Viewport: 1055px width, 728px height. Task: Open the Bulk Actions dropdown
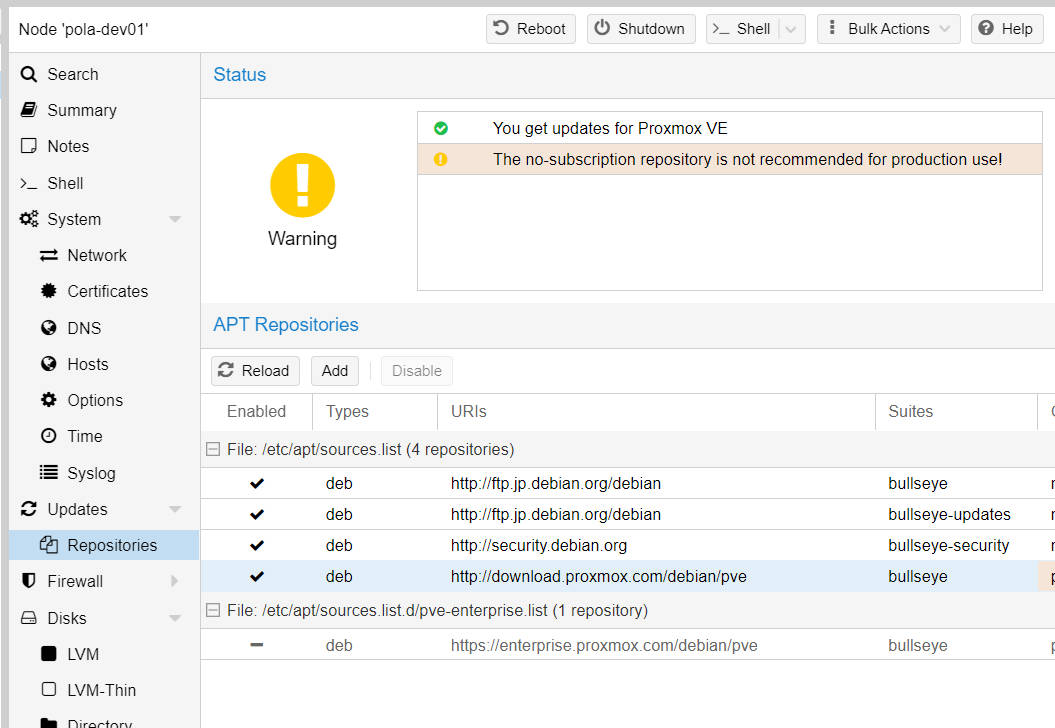pyautogui.click(x=888, y=29)
